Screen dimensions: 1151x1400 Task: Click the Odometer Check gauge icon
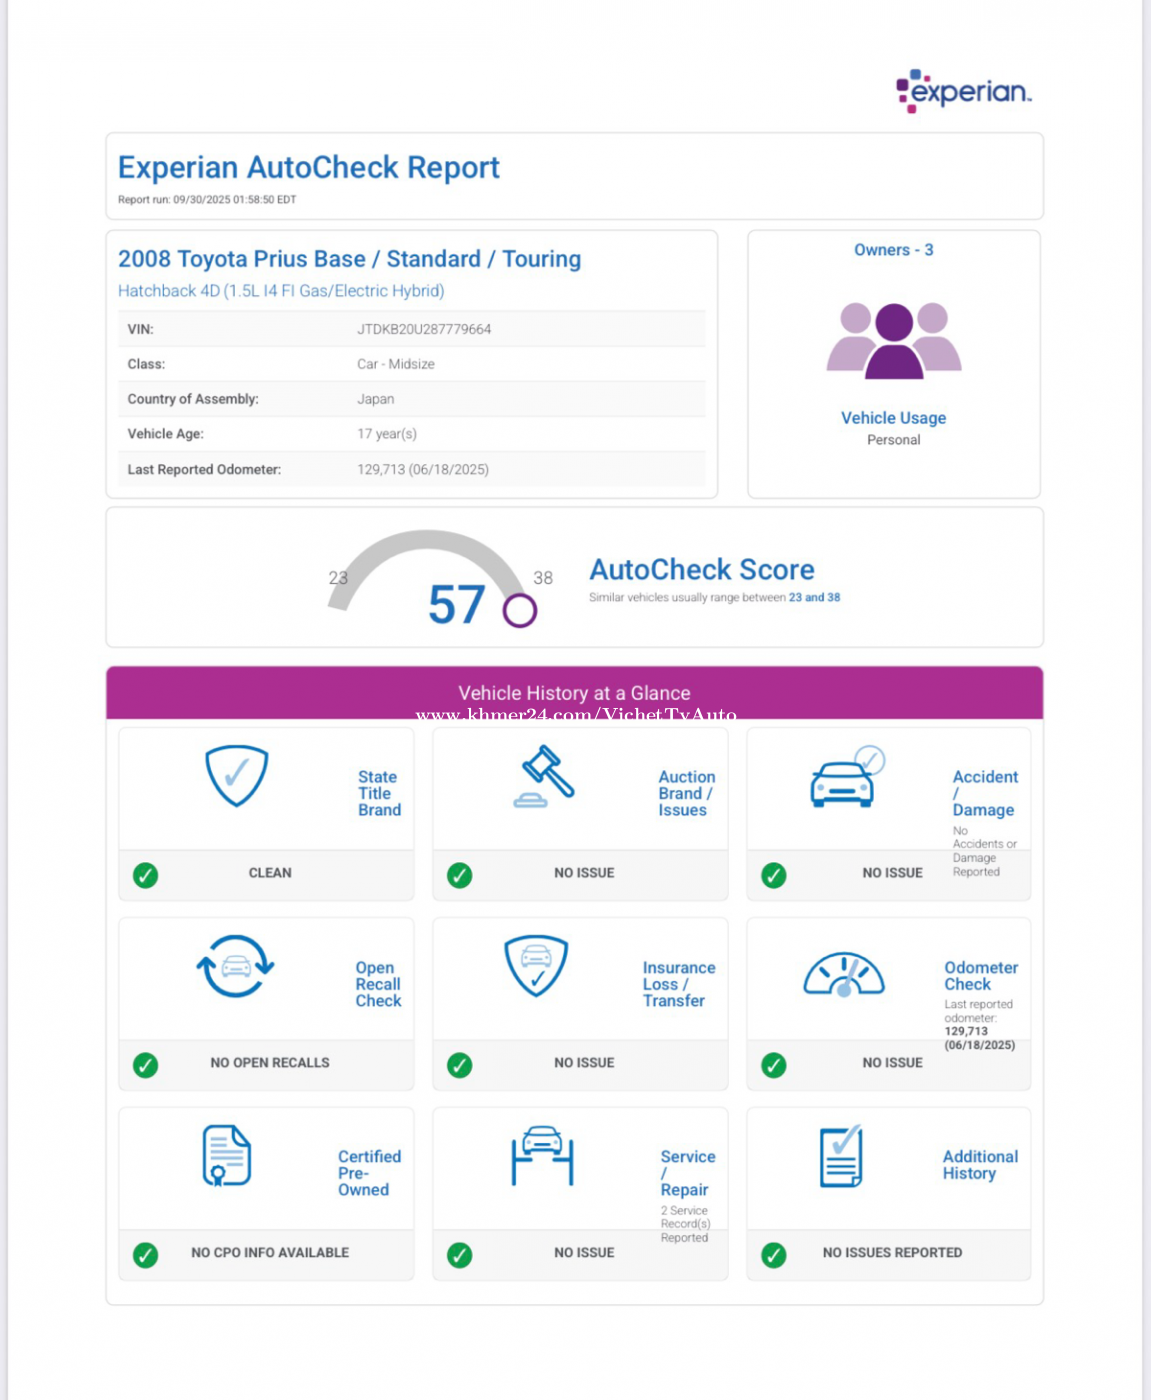pos(844,974)
